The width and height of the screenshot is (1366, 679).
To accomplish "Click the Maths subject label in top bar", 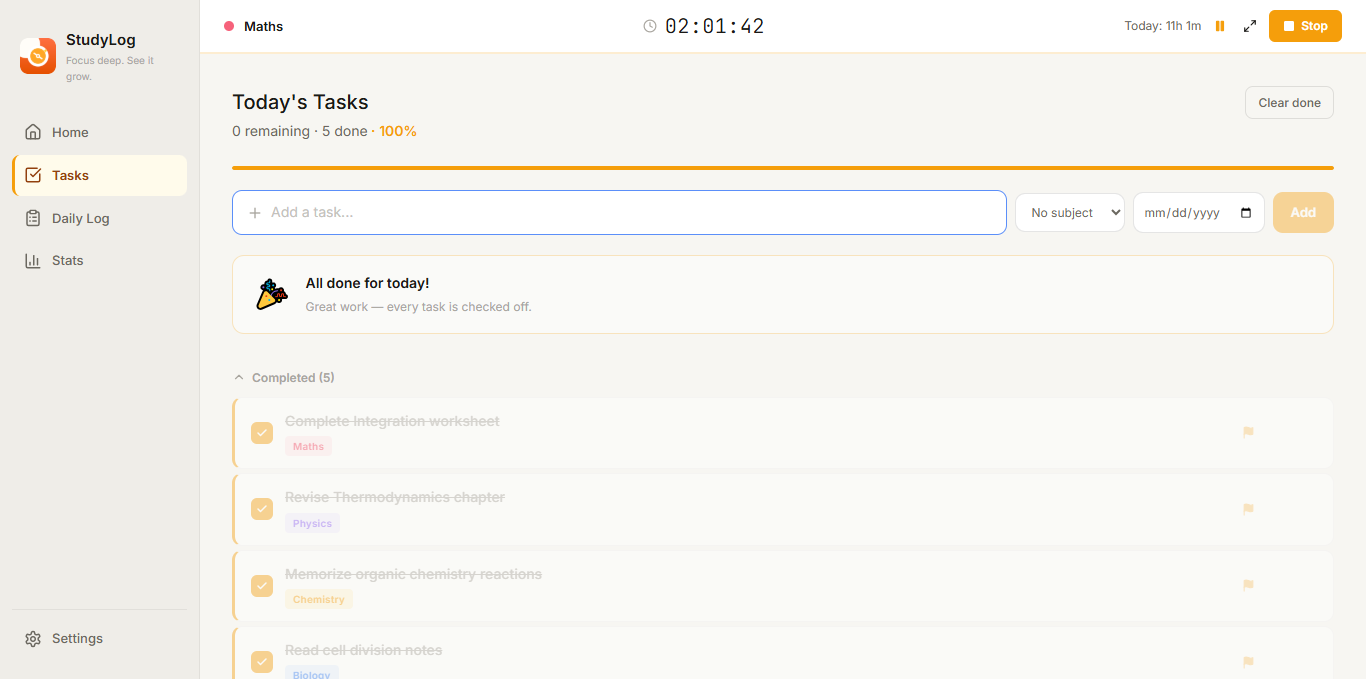I will (x=264, y=26).
